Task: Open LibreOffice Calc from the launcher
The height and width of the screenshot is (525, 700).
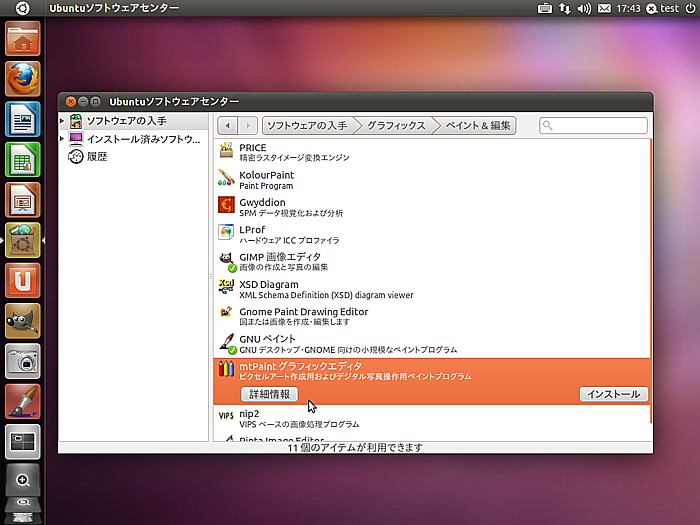Action: pos(23,159)
